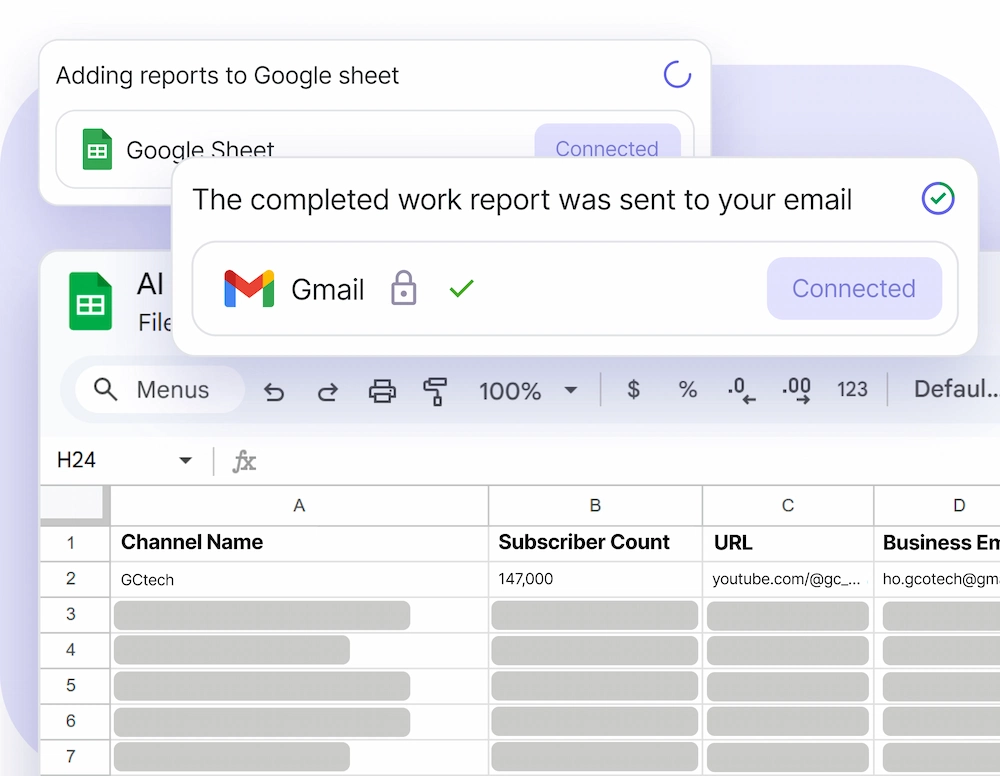This screenshot has height=776, width=1000.
Task: Format as currency with dollar icon
Action: [x=633, y=389]
